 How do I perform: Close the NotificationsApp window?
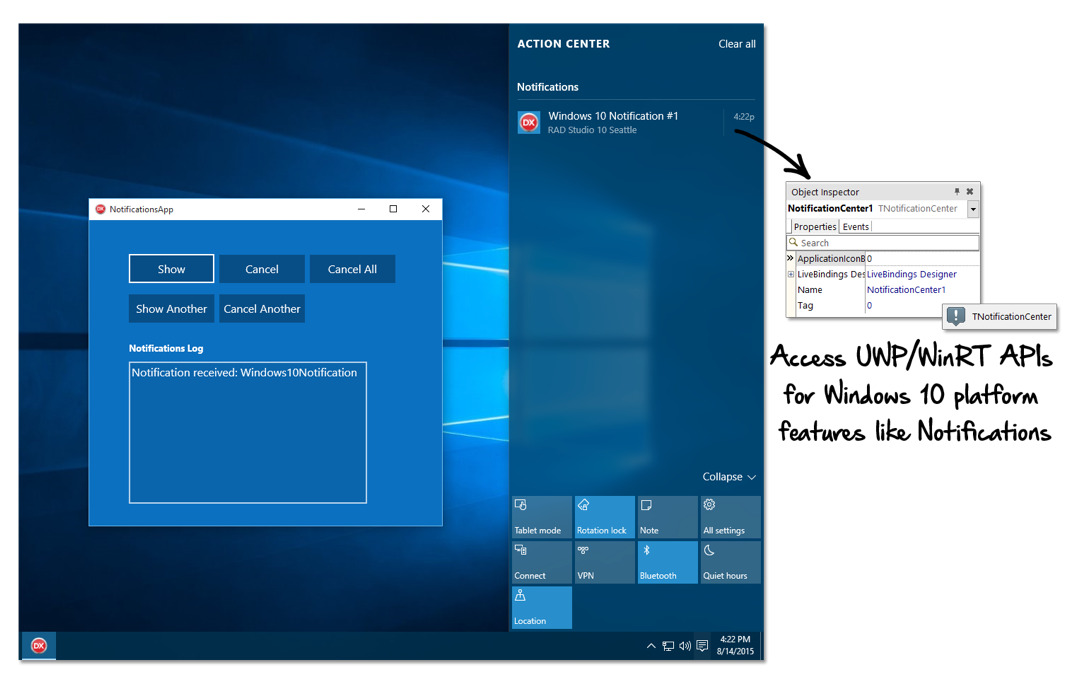click(426, 209)
